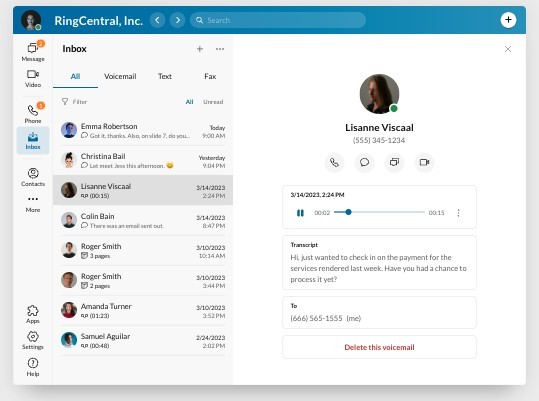Open the Video section in sidebar
The height and width of the screenshot is (401, 539).
33,79
